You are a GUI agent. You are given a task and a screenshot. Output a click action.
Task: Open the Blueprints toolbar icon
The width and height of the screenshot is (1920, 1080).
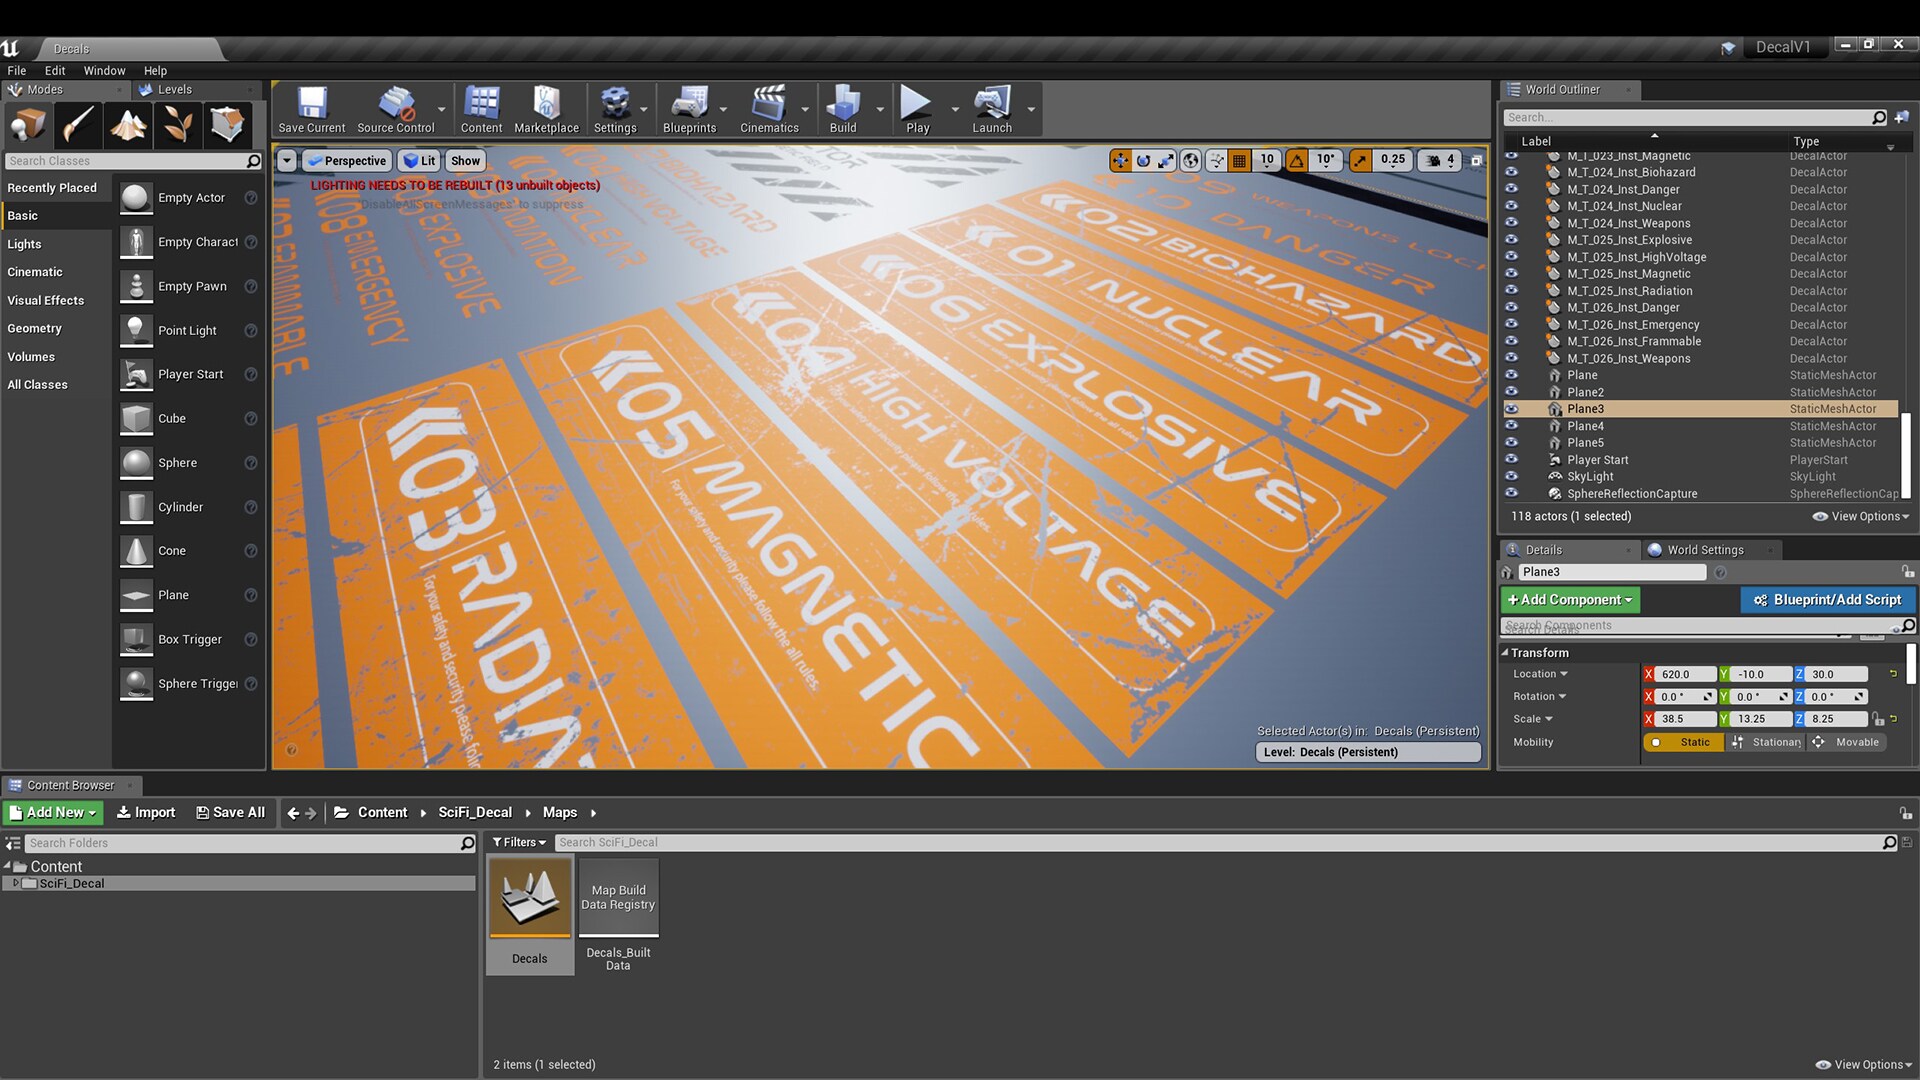690,108
